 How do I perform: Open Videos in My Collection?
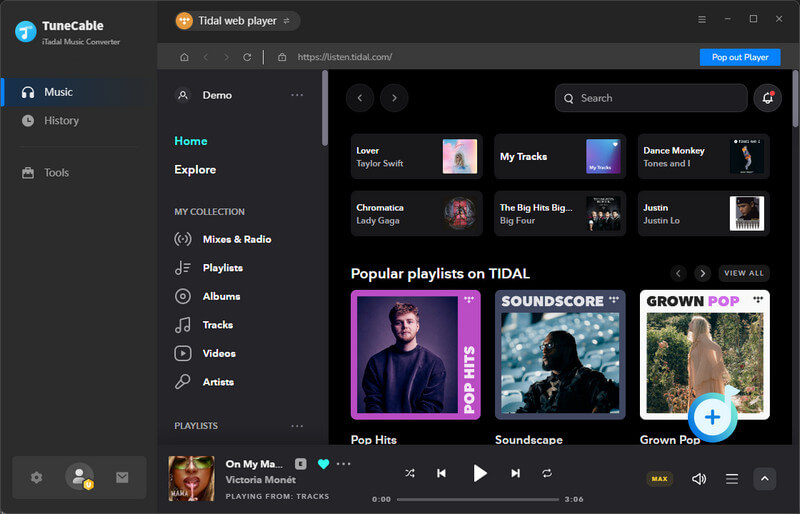point(205,354)
